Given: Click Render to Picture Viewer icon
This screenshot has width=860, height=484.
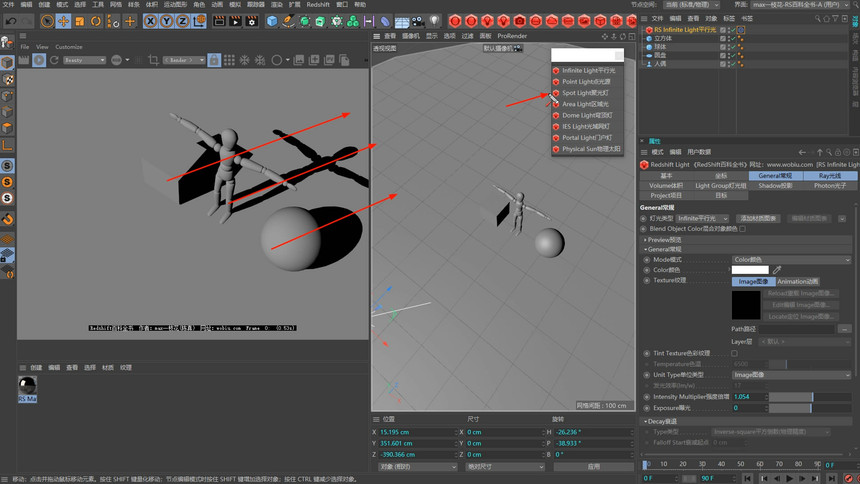Looking at the screenshot, I should (235, 21).
